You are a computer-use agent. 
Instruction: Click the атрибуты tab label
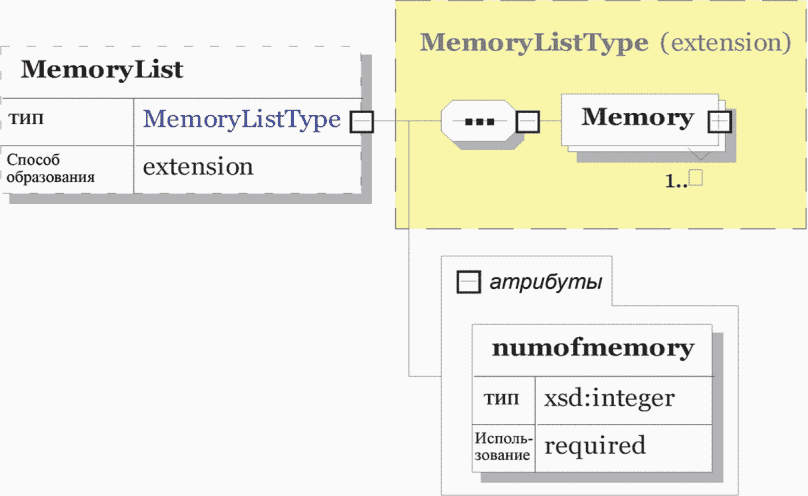point(546,282)
